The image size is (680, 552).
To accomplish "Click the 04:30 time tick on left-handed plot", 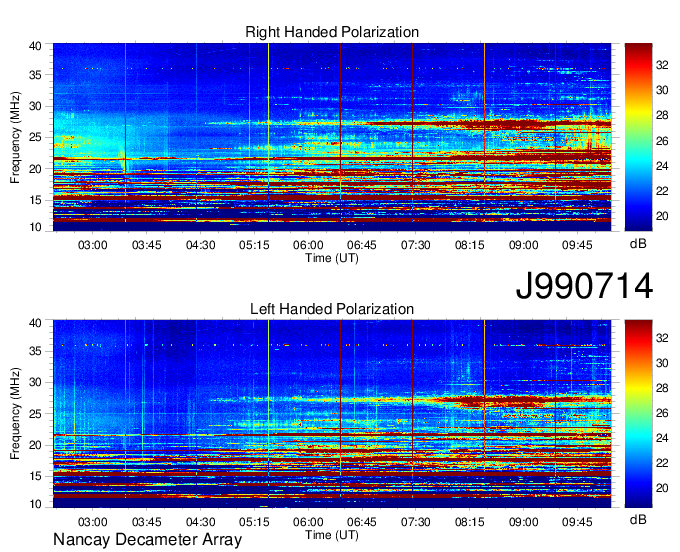I will (x=200, y=522).
